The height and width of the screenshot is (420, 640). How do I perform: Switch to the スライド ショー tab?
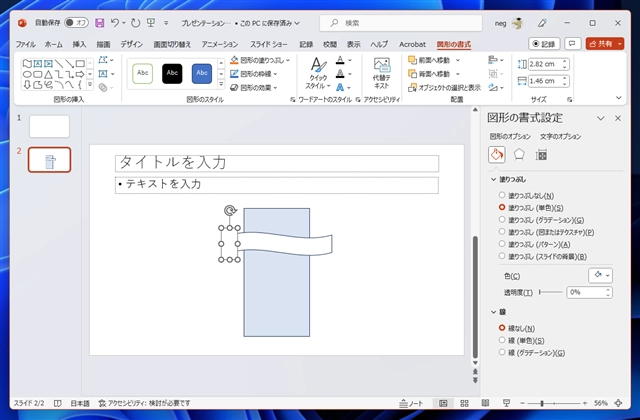point(269,44)
